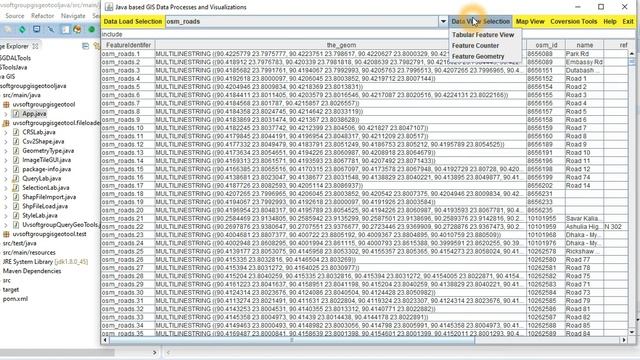
Task: Click the file icon of package-info.java
Action: [16, 169]
